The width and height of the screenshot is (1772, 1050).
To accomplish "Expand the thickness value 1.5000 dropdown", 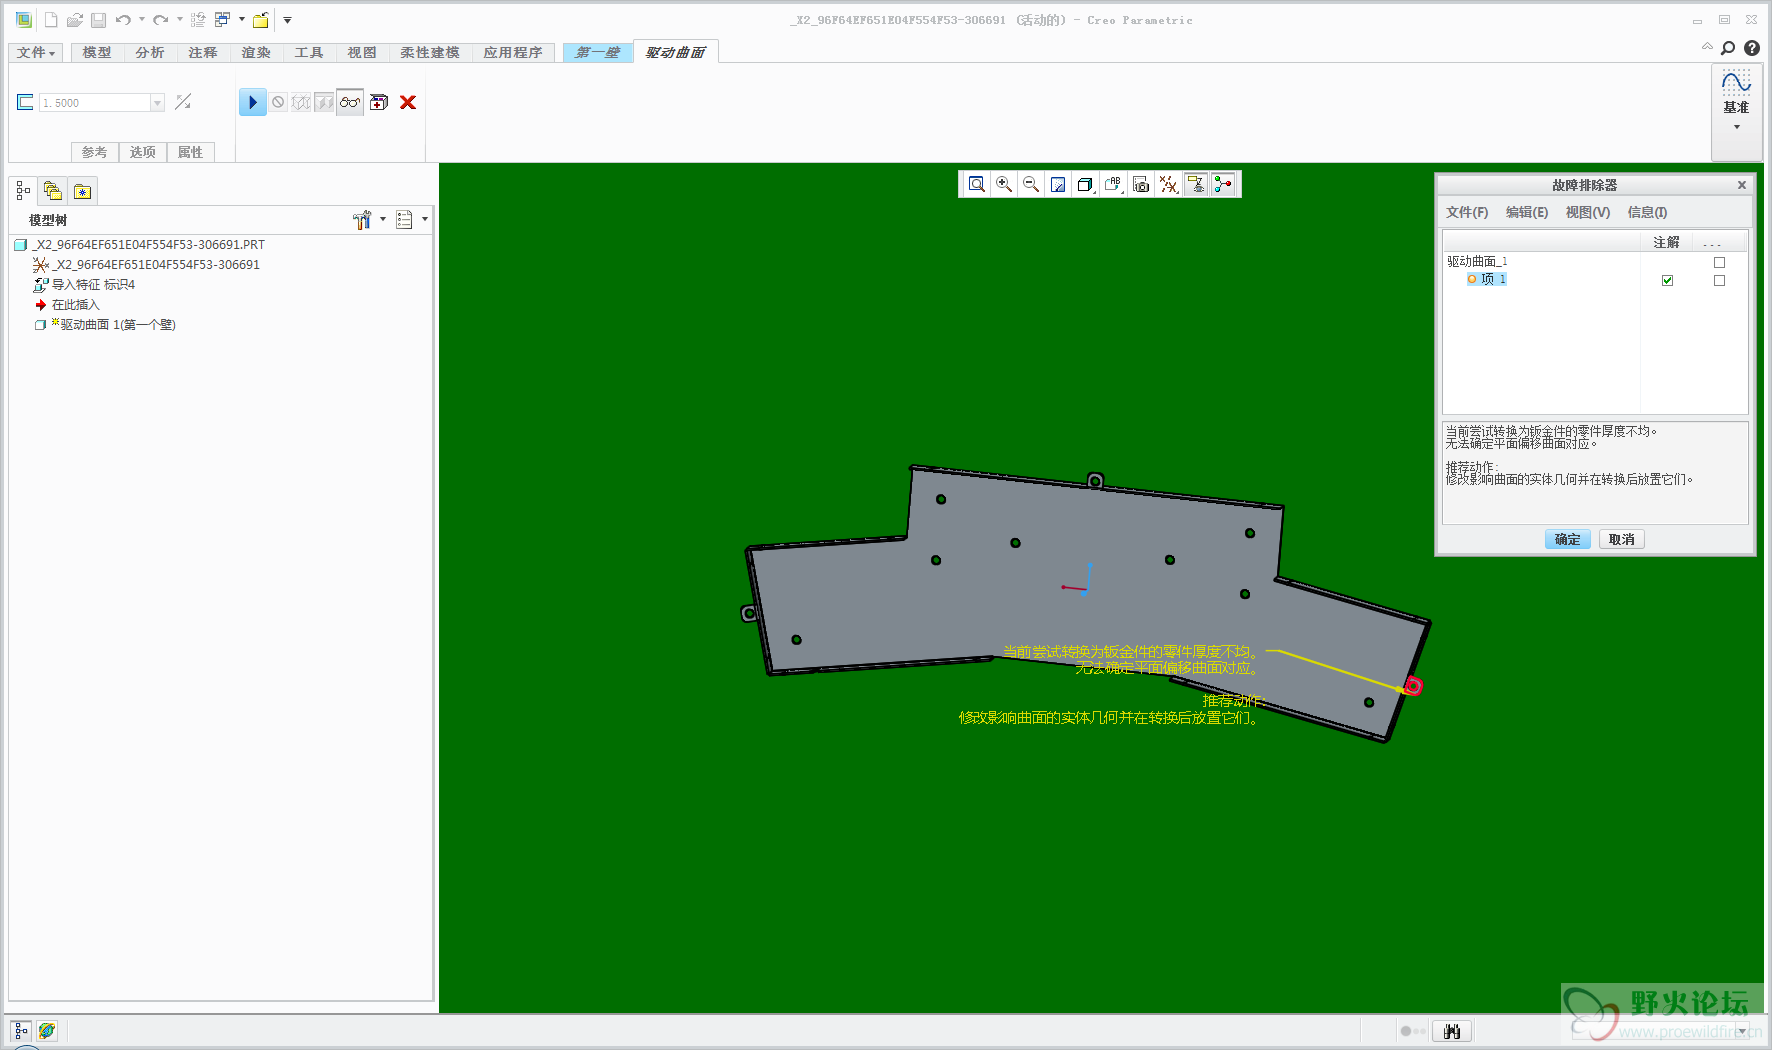I will coord(157,103).
